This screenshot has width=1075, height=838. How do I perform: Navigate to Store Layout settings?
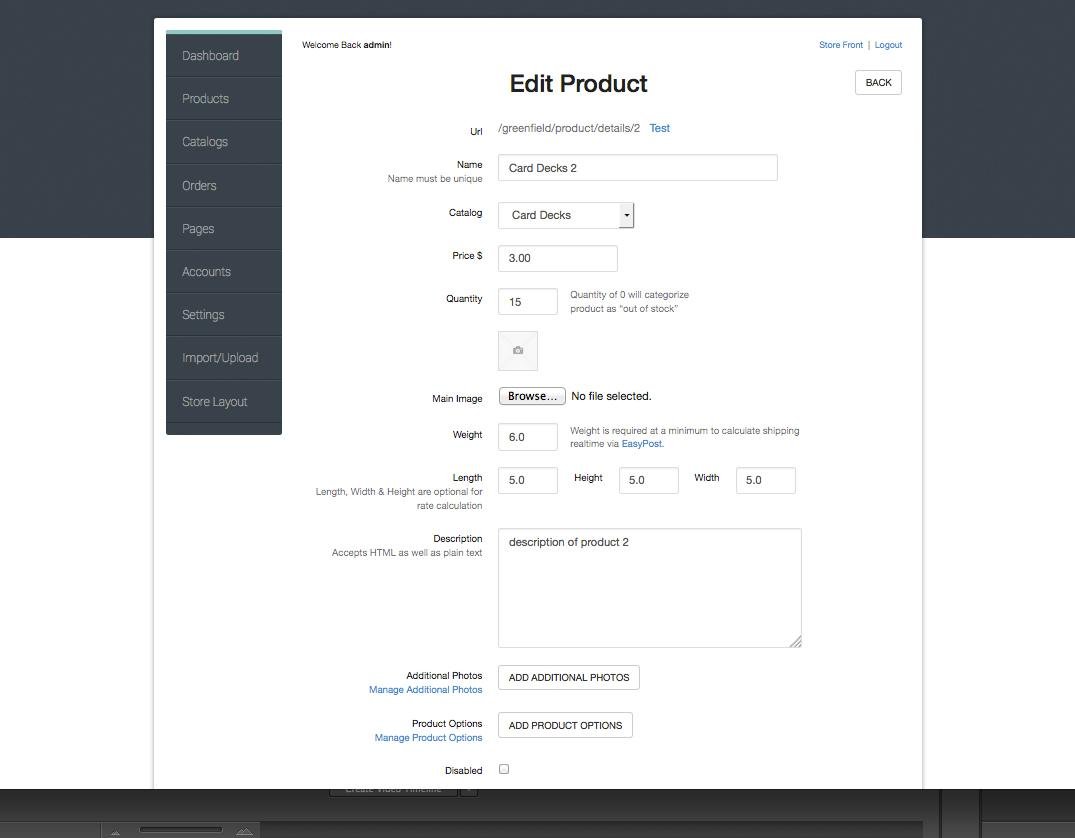(x=214, y=401)
